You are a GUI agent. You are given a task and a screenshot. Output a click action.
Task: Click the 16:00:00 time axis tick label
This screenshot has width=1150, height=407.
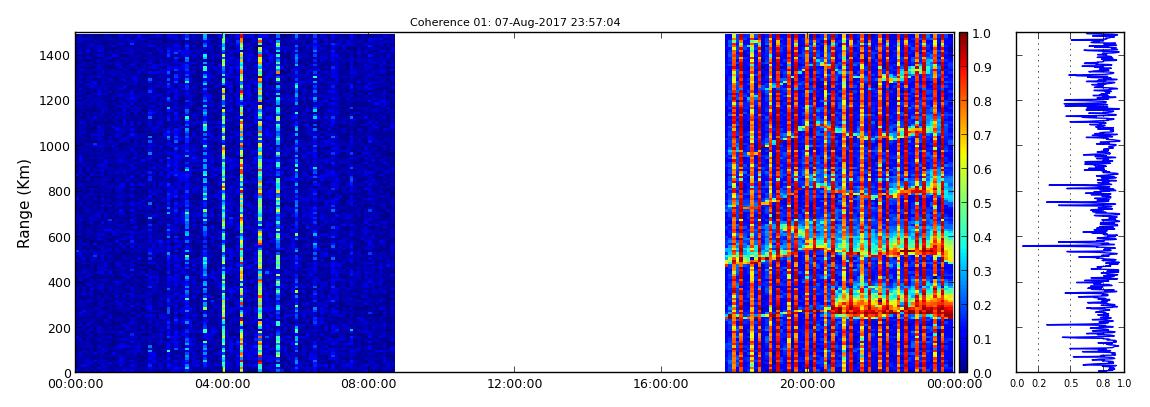[662, 384]
